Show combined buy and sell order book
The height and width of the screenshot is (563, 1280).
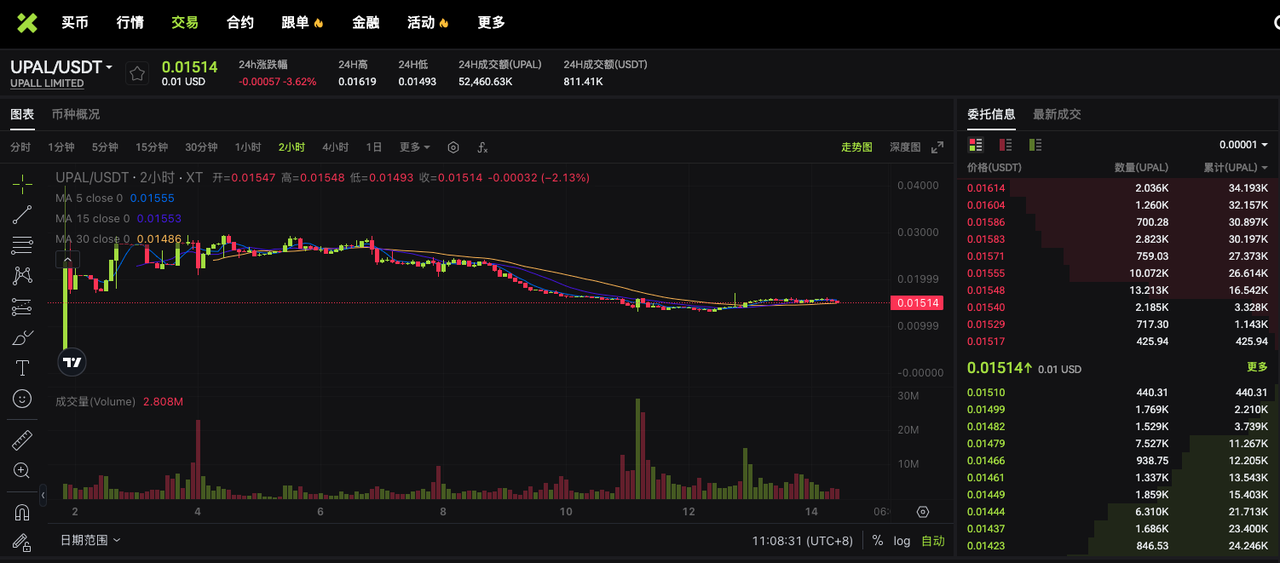coord(975,144)
